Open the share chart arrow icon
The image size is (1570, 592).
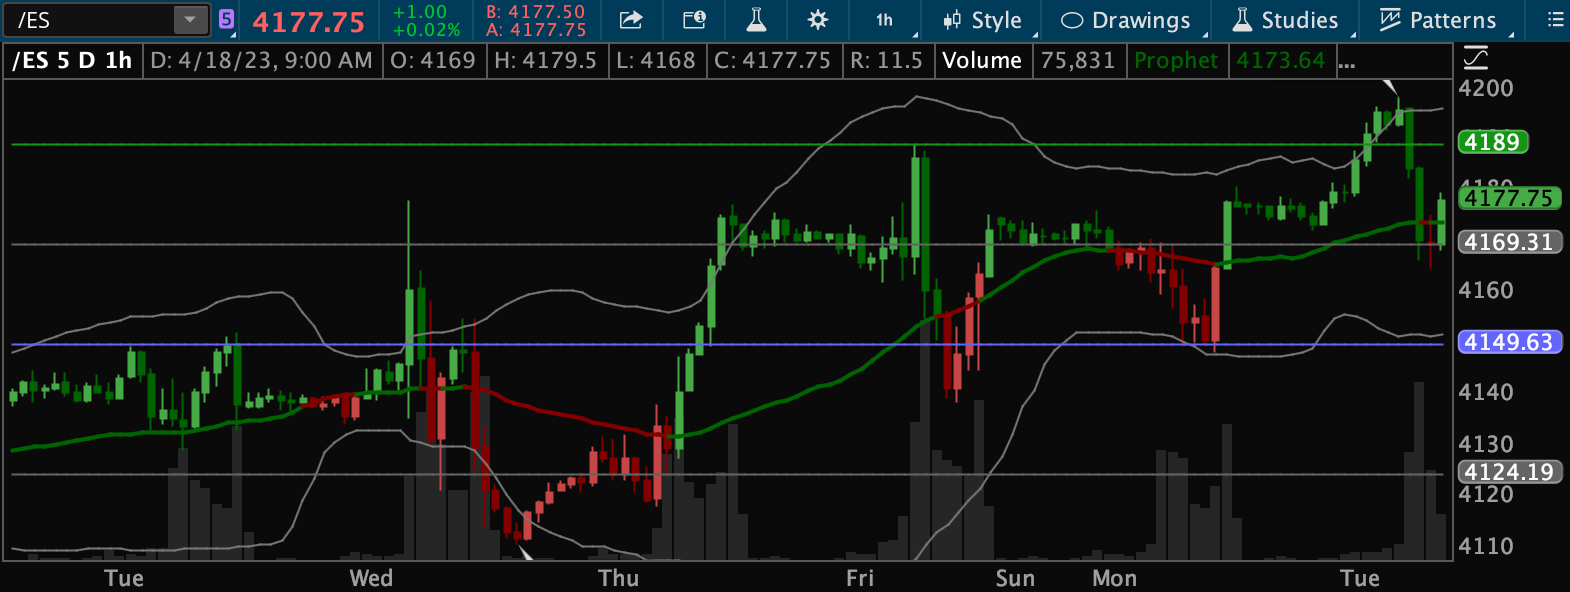click(631, 20)
